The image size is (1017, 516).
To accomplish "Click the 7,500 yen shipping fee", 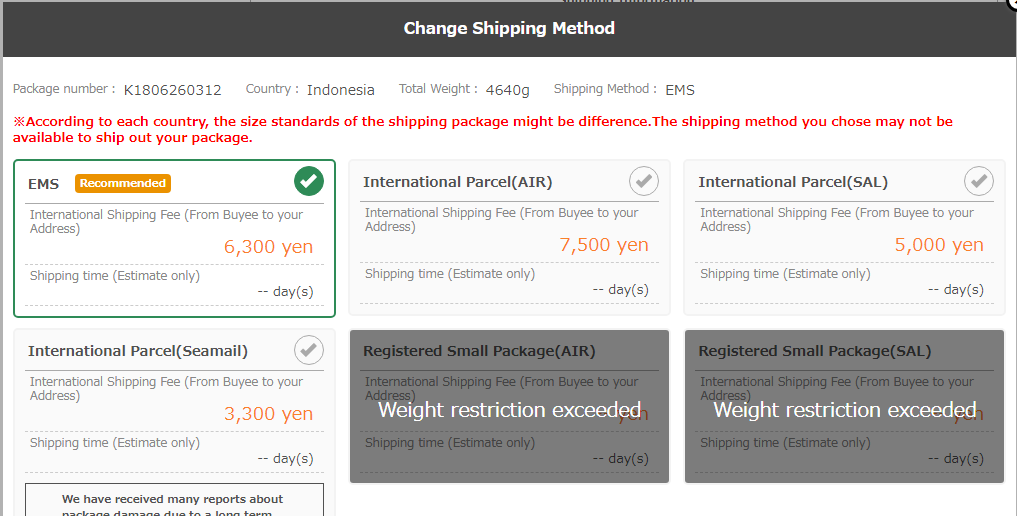I will [x=604, y=245].
